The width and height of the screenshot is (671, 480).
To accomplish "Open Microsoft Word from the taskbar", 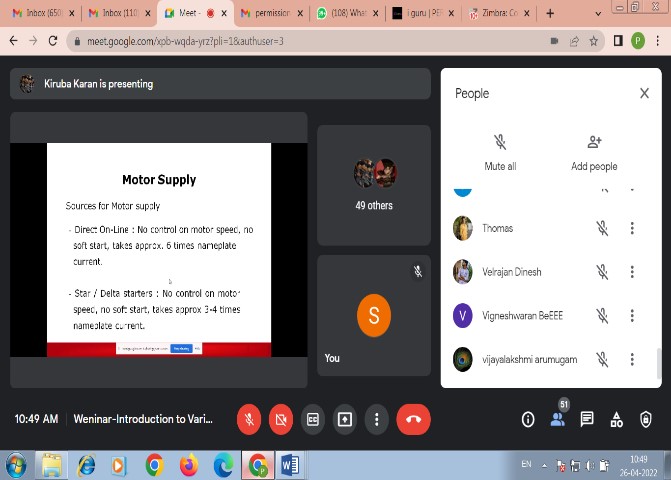I will [x=291, y=465].
